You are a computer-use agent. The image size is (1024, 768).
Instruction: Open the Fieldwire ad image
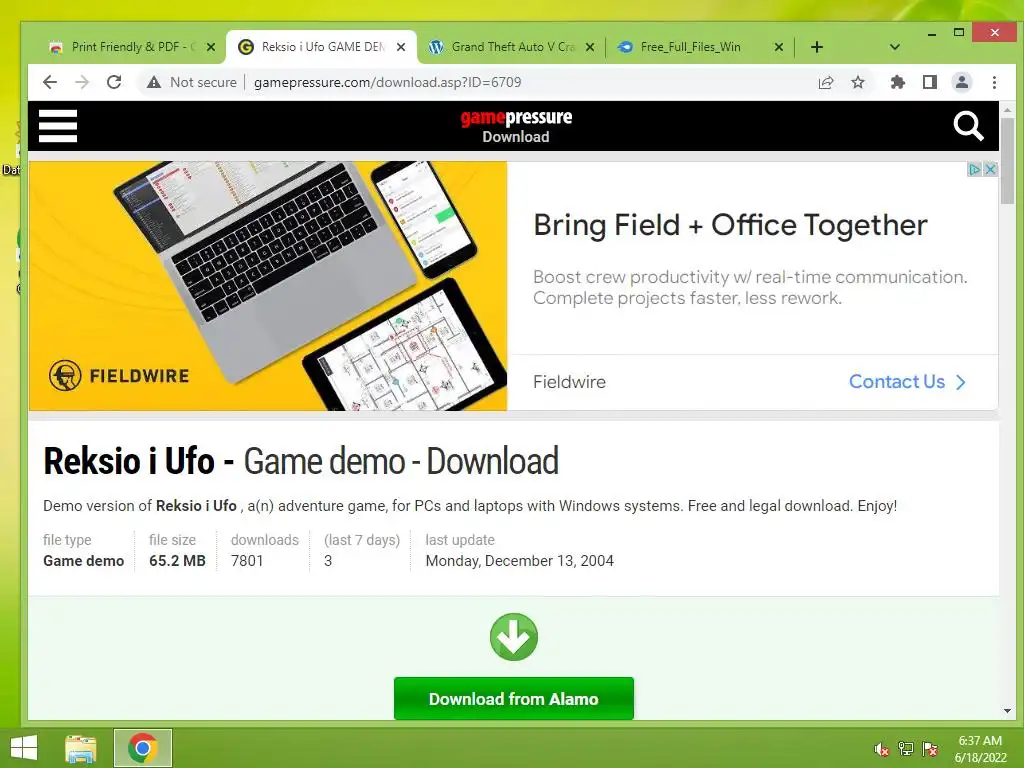coord(268,286)
